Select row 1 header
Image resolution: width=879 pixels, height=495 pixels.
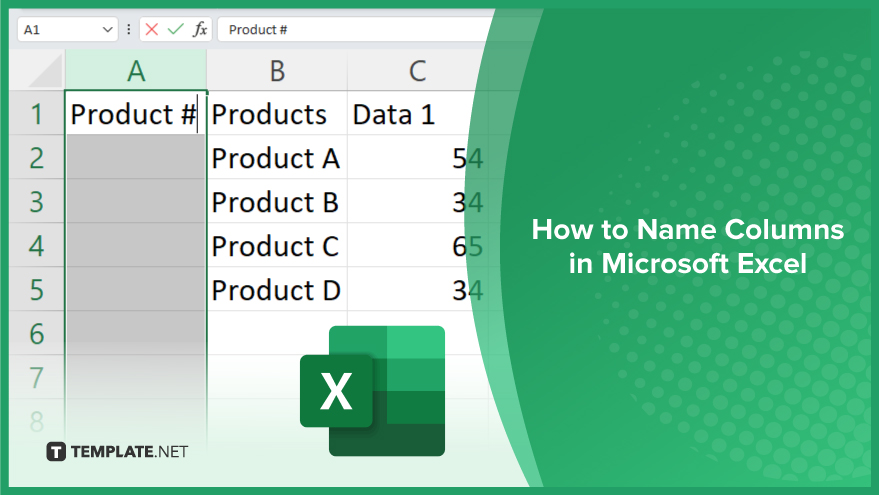tap(36, 114)
